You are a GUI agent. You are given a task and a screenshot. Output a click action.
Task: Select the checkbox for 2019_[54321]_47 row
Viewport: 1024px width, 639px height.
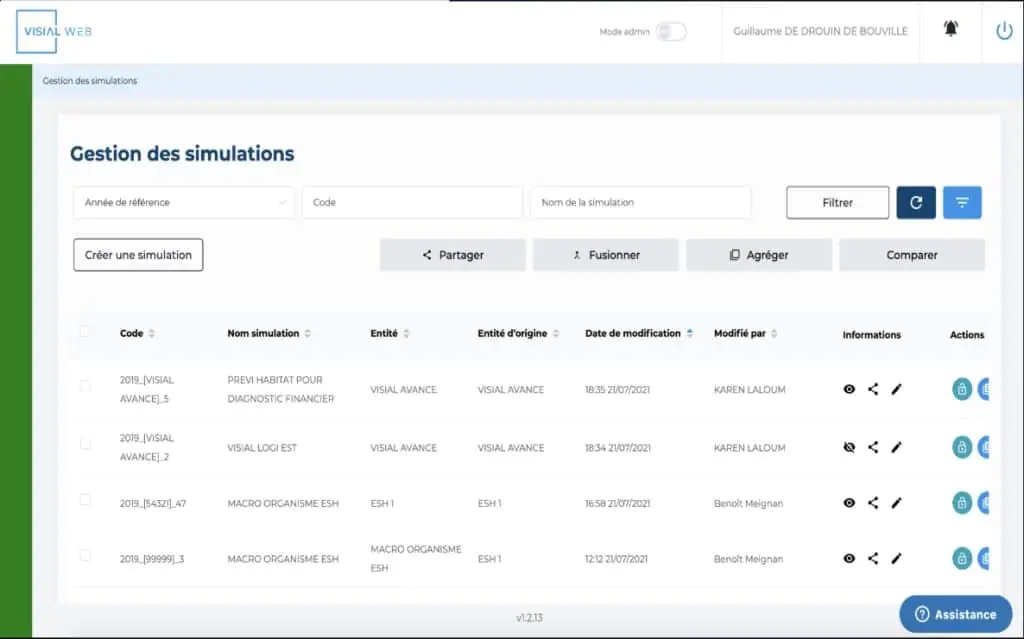pos(85,500)
